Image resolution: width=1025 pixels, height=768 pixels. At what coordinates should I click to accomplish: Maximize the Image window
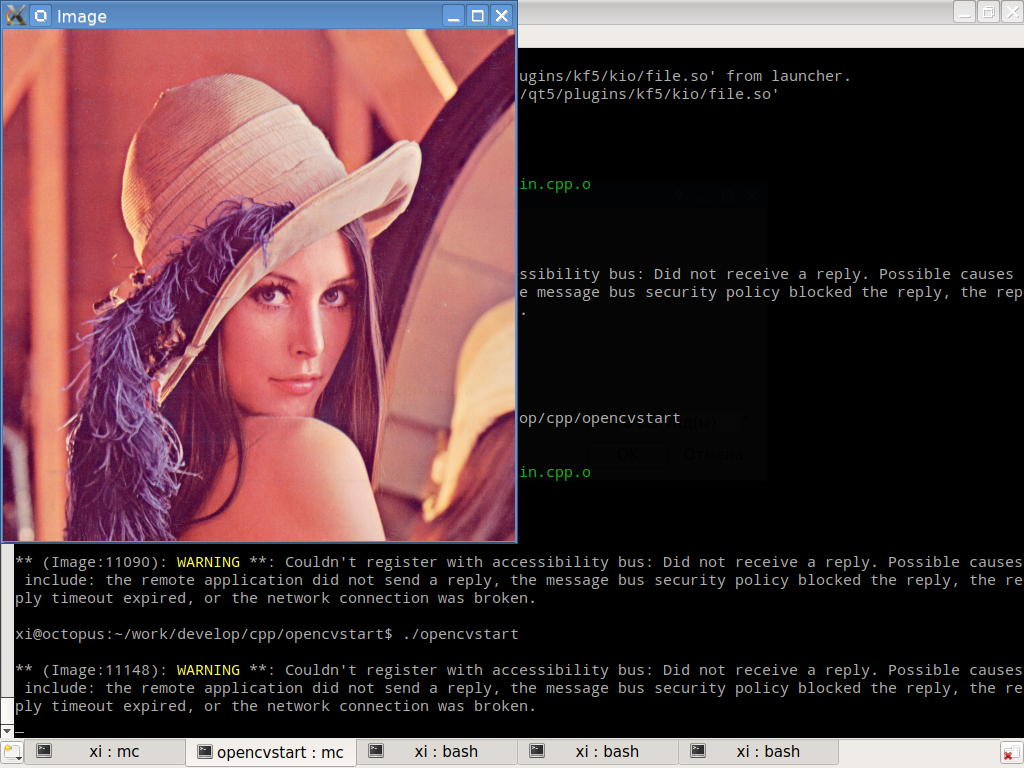pos(478,16)
